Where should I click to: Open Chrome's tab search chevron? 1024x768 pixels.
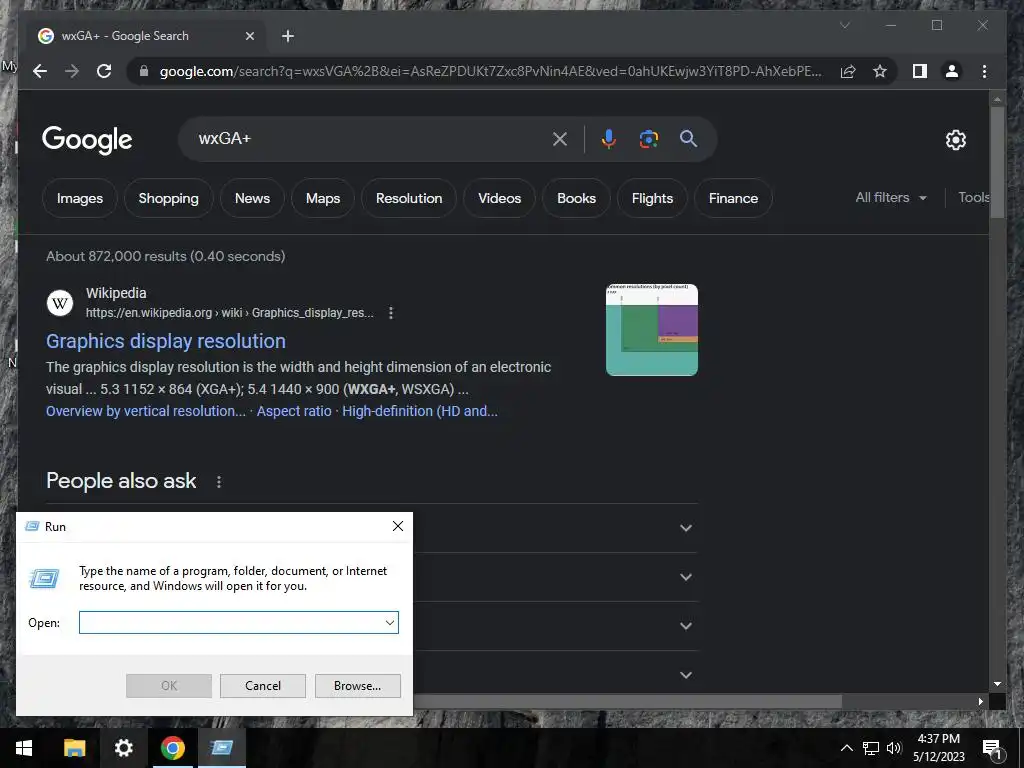(x=844, y=25)
